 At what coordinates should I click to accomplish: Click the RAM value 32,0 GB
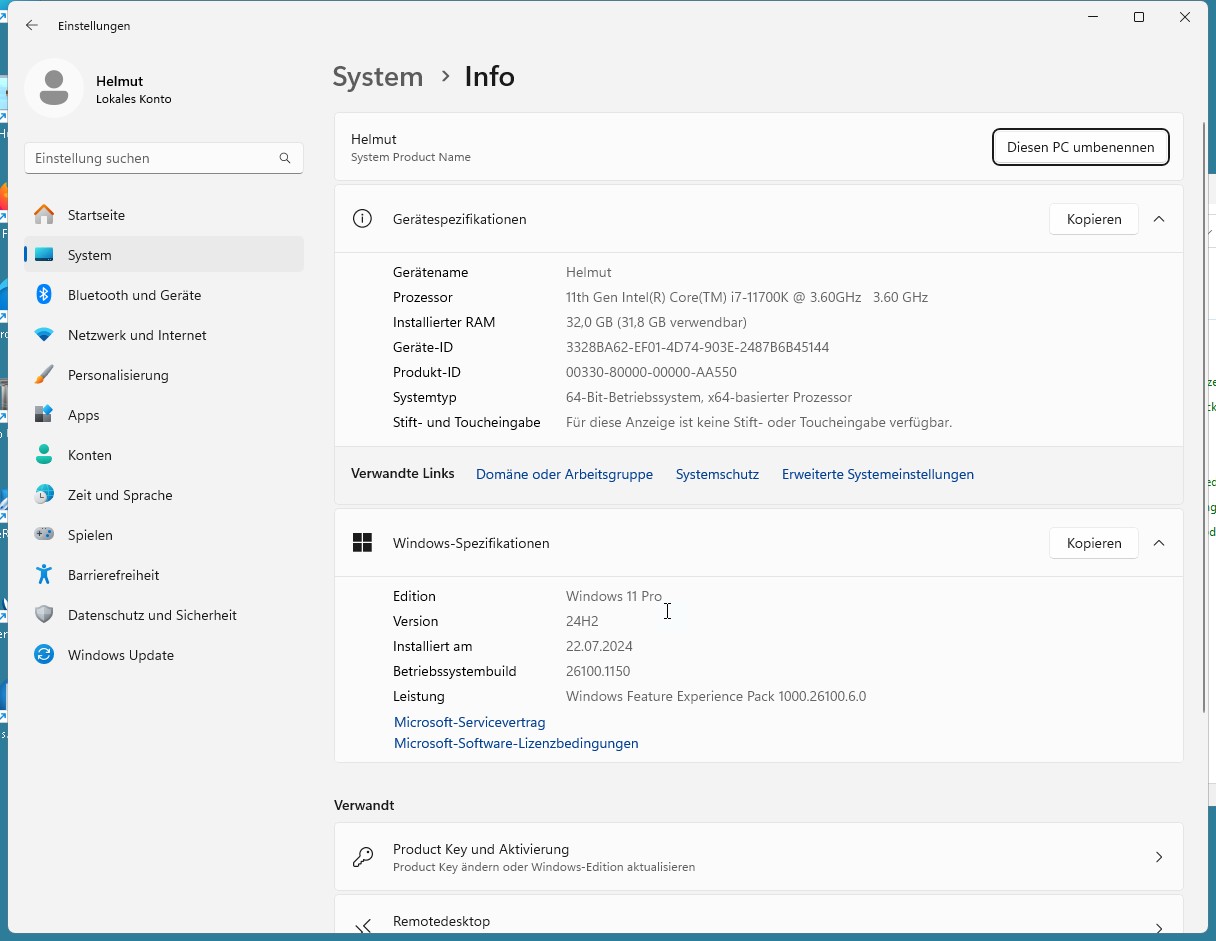click(x=656, y=322)
